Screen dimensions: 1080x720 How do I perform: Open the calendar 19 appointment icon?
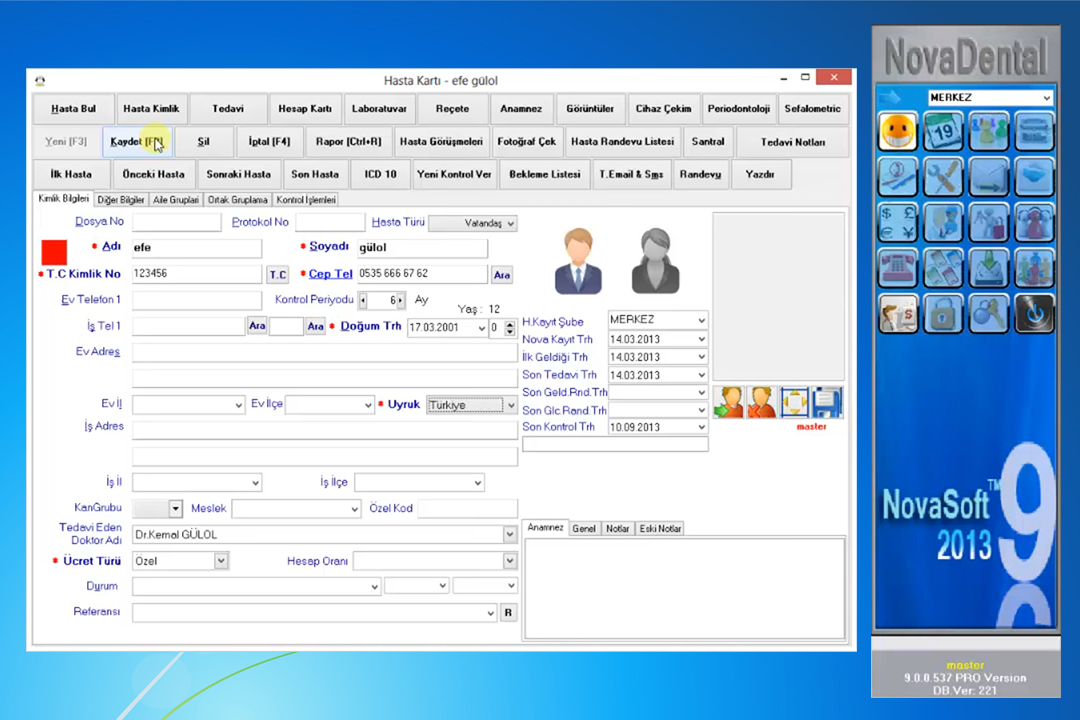click(944, 132)
